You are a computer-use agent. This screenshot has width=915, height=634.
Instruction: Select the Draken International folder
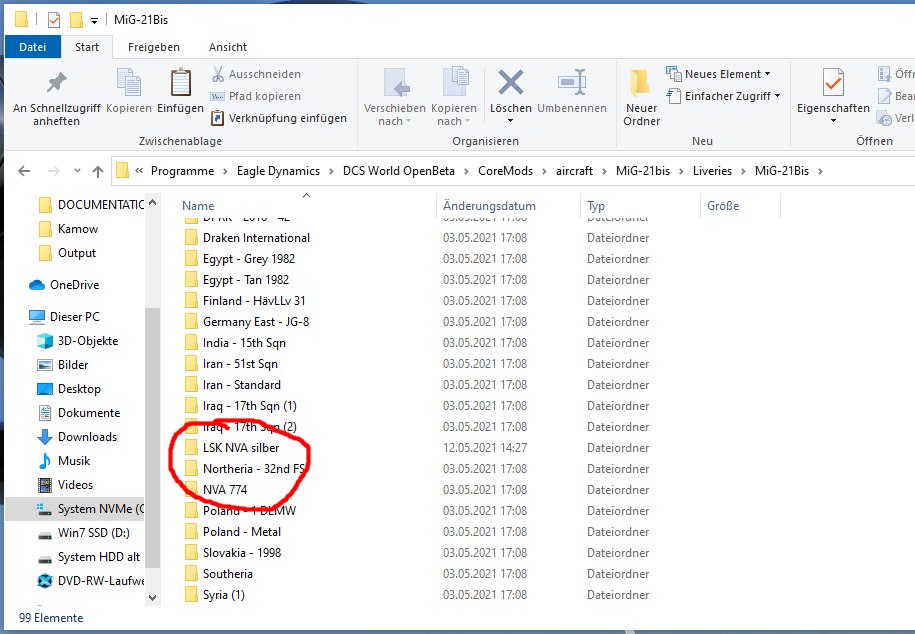click(x=247, y=238)
